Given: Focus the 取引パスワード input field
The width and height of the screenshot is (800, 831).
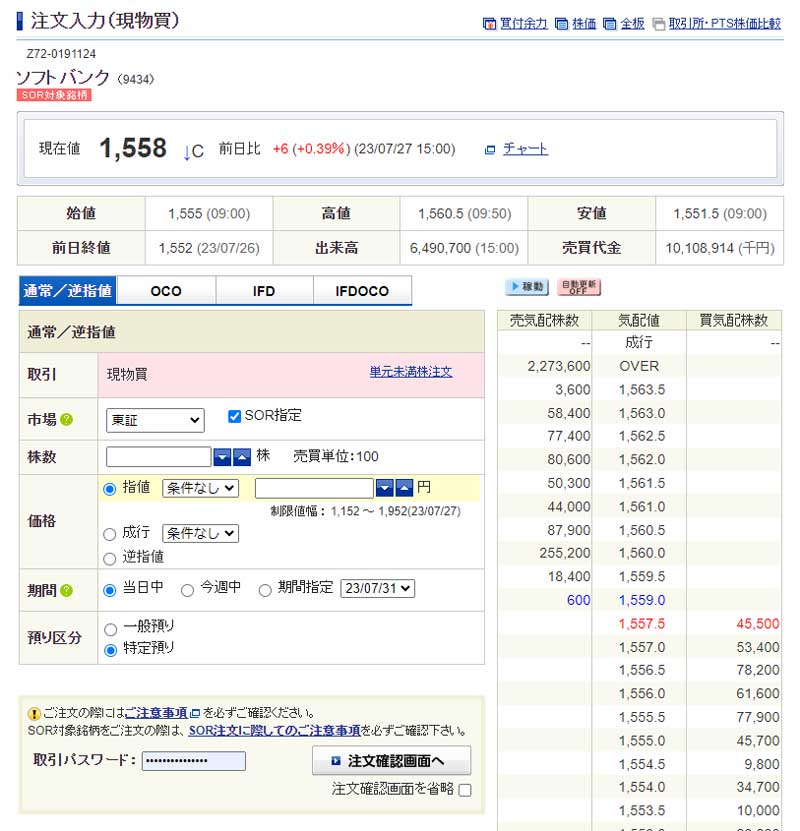Looking at the screenshot, I should (194, 761).
